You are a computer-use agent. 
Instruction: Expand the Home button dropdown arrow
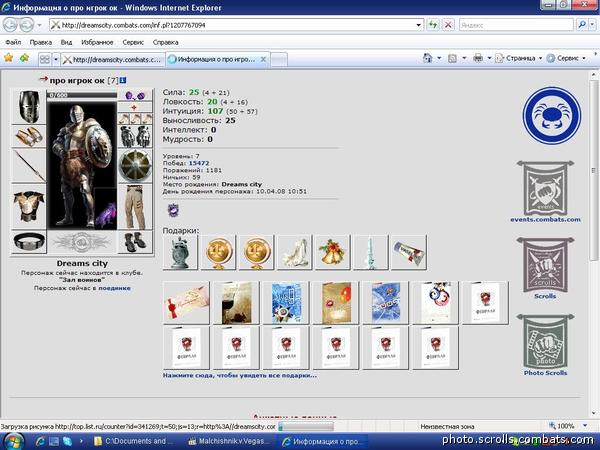[439, 58]
